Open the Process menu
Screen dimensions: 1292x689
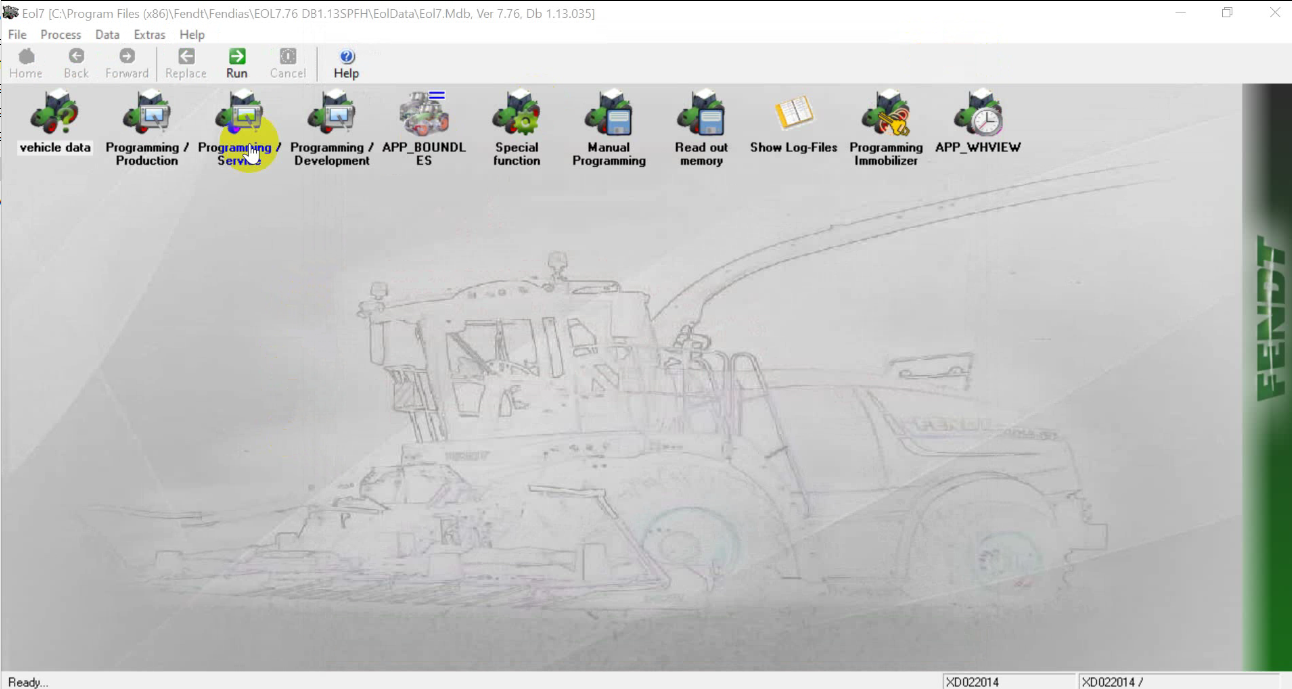pyautogui.click(x=61, y=34)
